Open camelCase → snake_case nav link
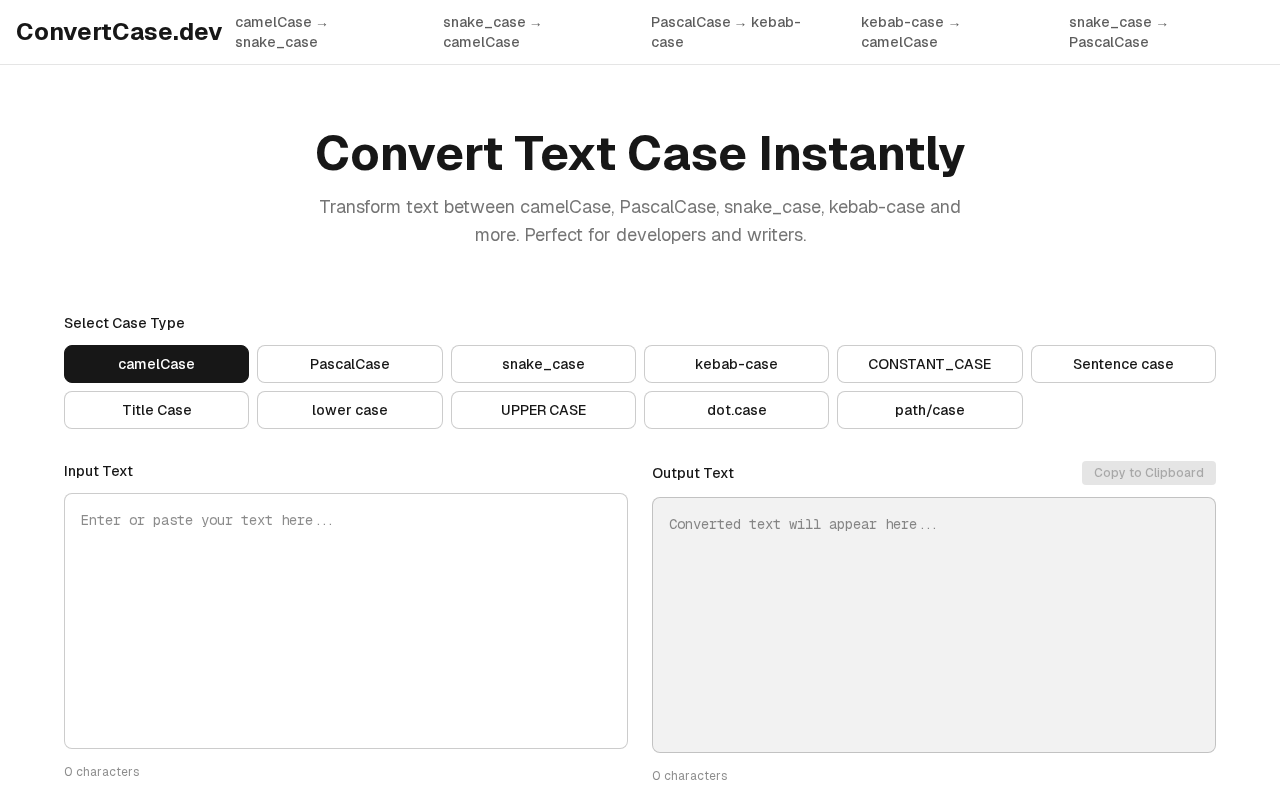1280x800 pixels. [282, 32]
